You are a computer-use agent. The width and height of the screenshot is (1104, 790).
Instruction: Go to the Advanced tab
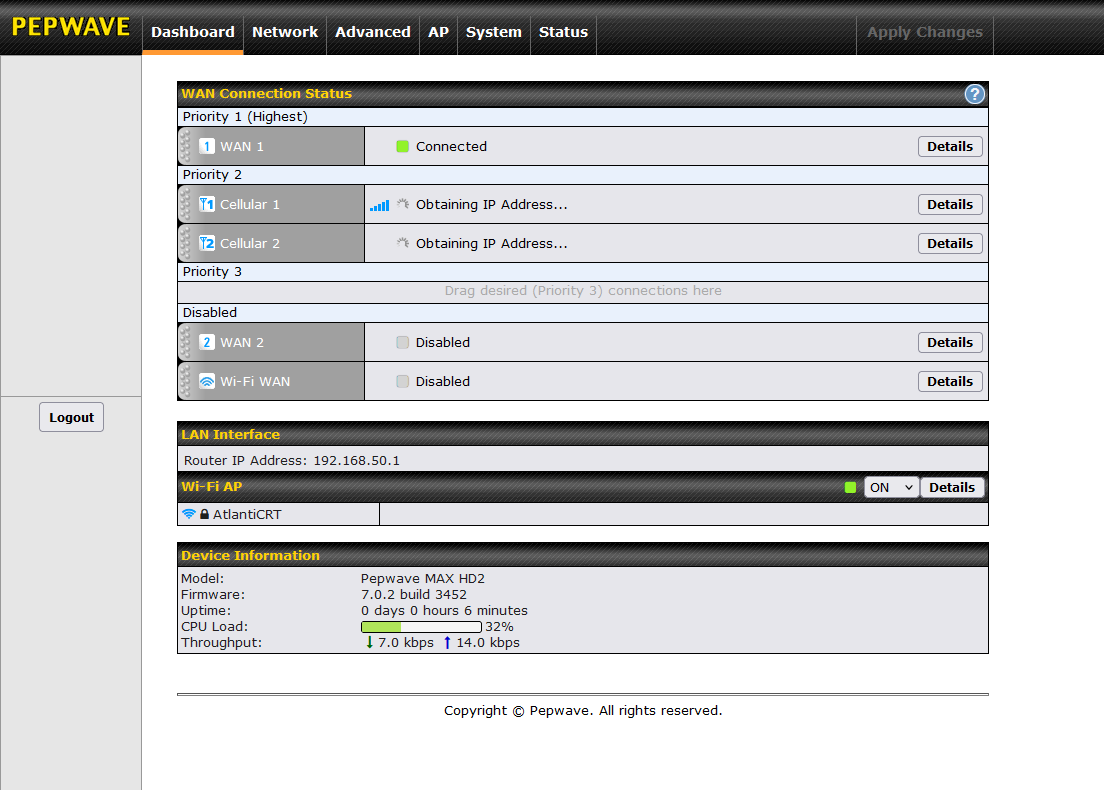372,32
